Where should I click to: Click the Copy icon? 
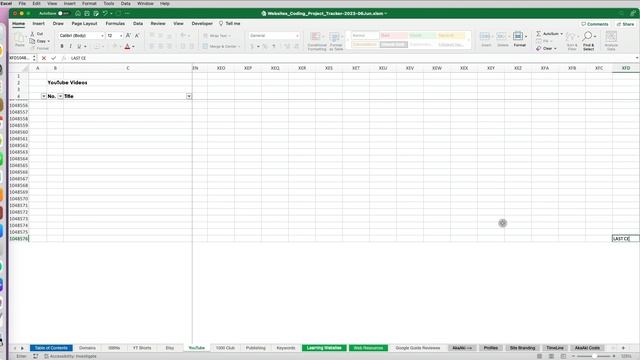tap(32, 41)
